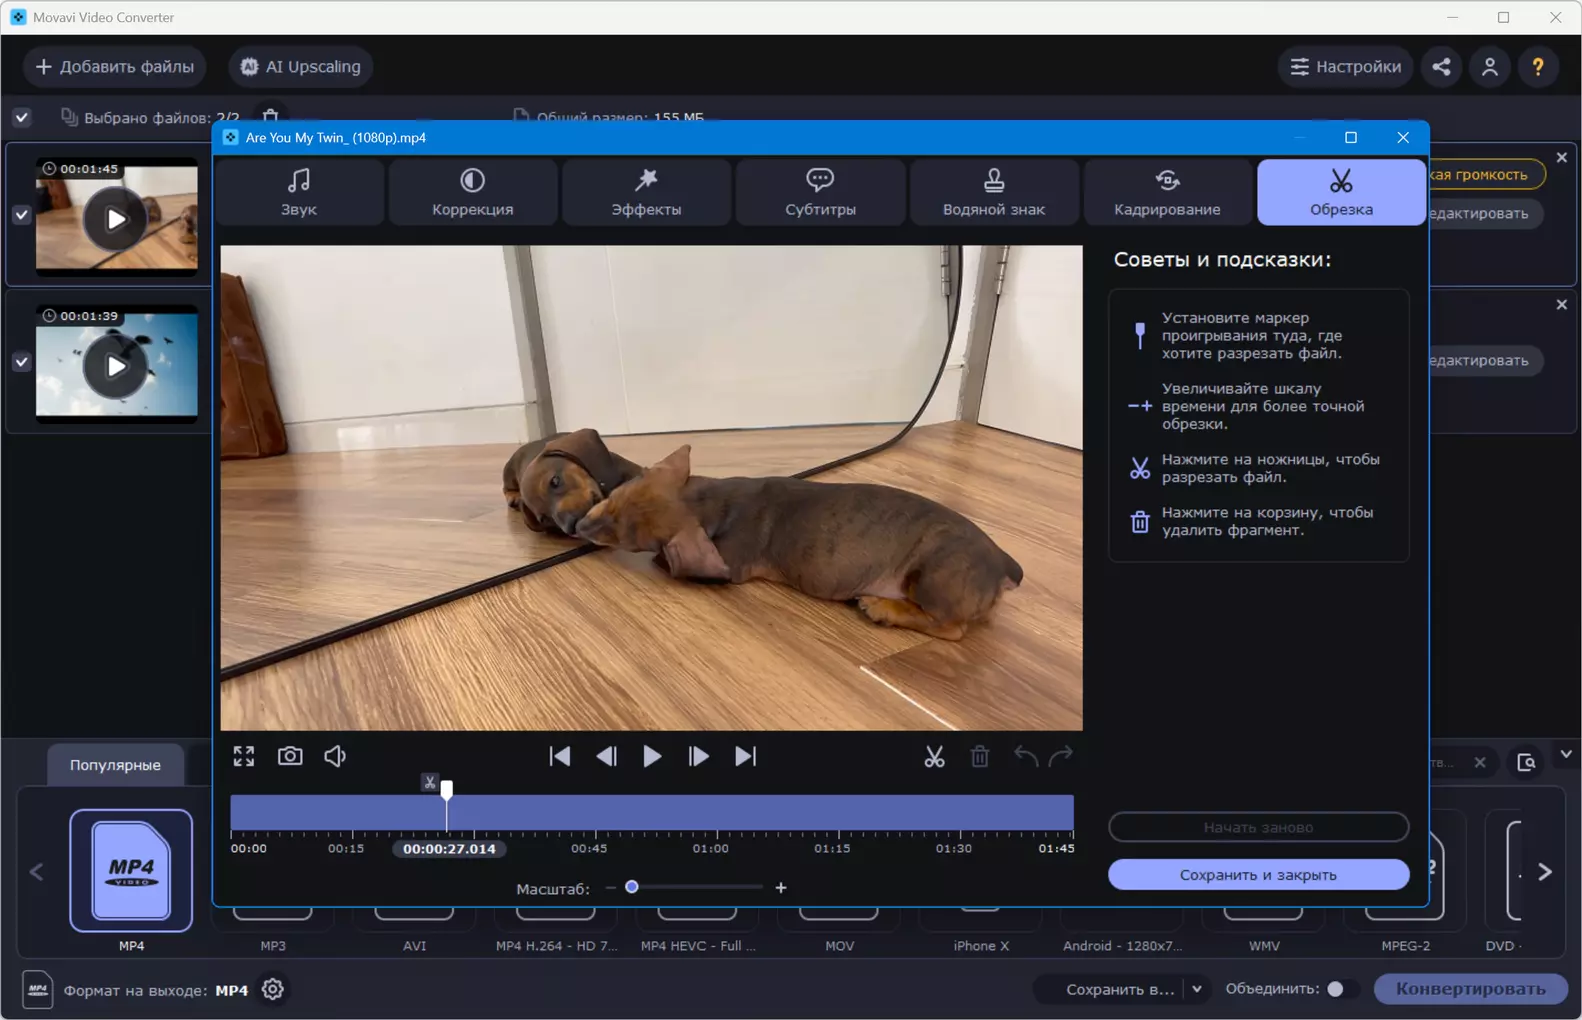1582x1020 pixels.
Task: Remove the first file with X
Action: pyautogui.click(x=1562, y=158)
